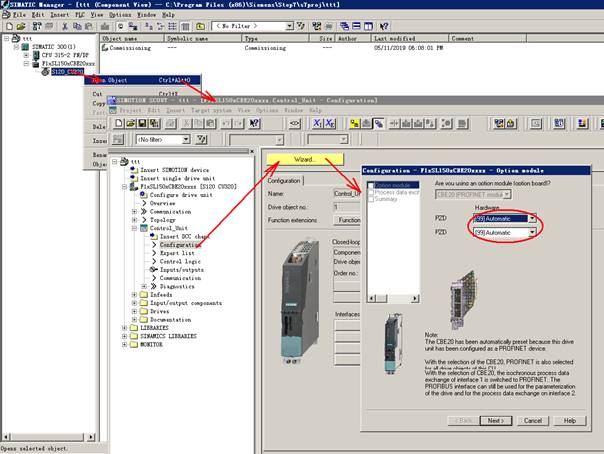
Task: Toggle the Summary step checkbox
Action: click(x=371, y=199)
